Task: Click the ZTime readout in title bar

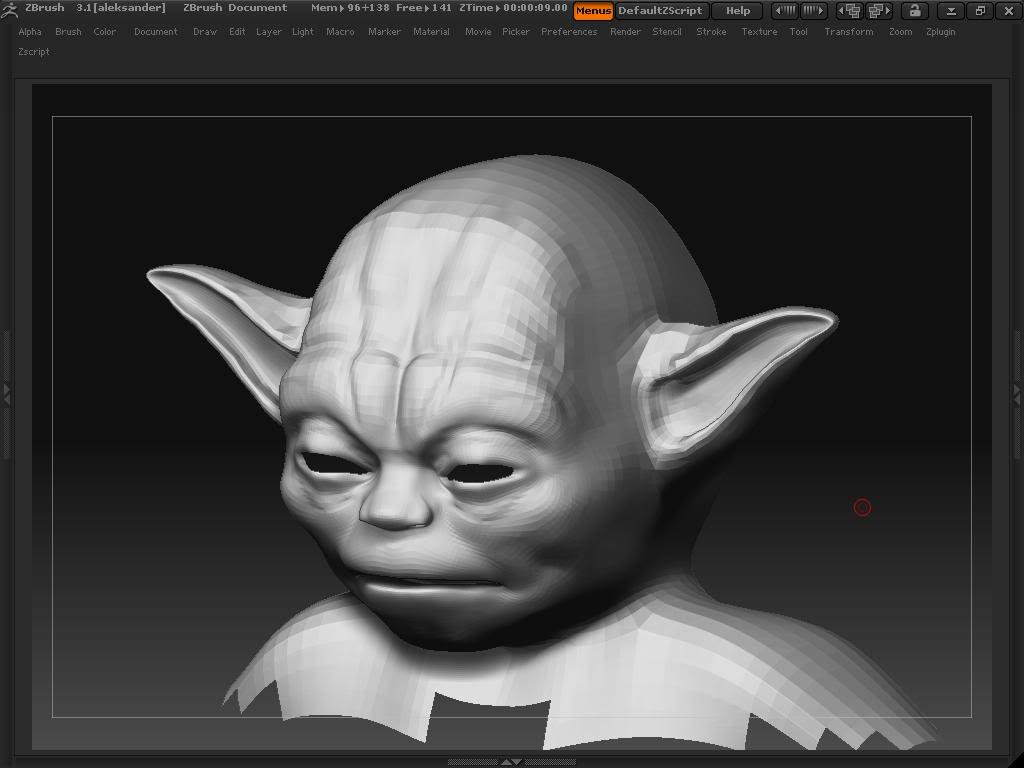Action: pyautogui.click(x=513, y=8)
